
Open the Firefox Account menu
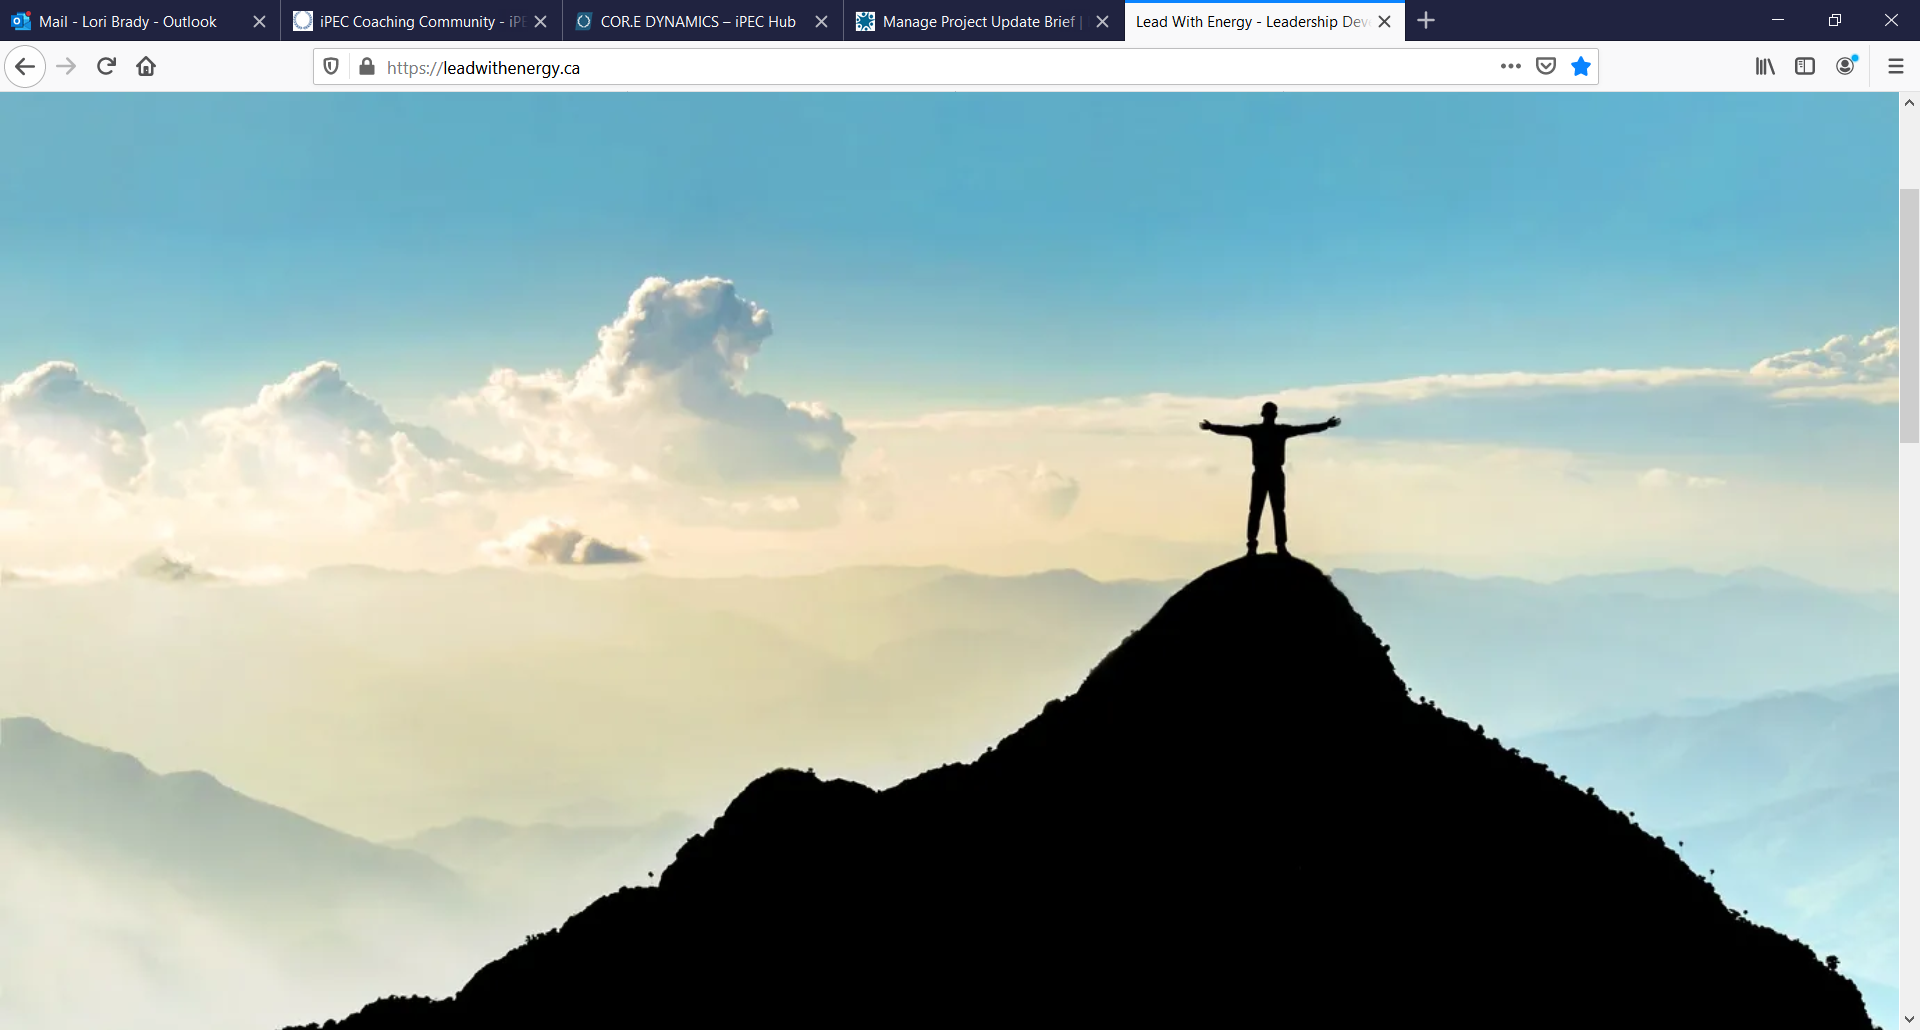click(1846, 67)
